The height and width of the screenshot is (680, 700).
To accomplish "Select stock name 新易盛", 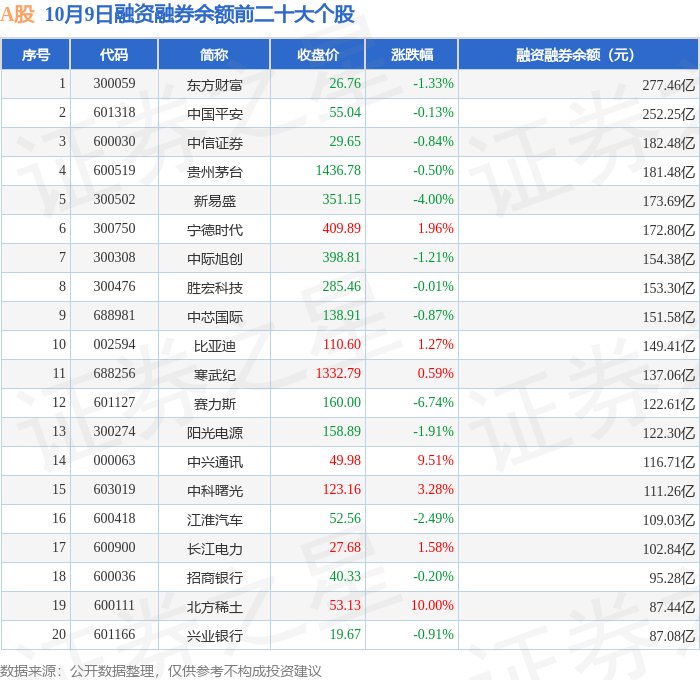I will (x=214, y=200).
